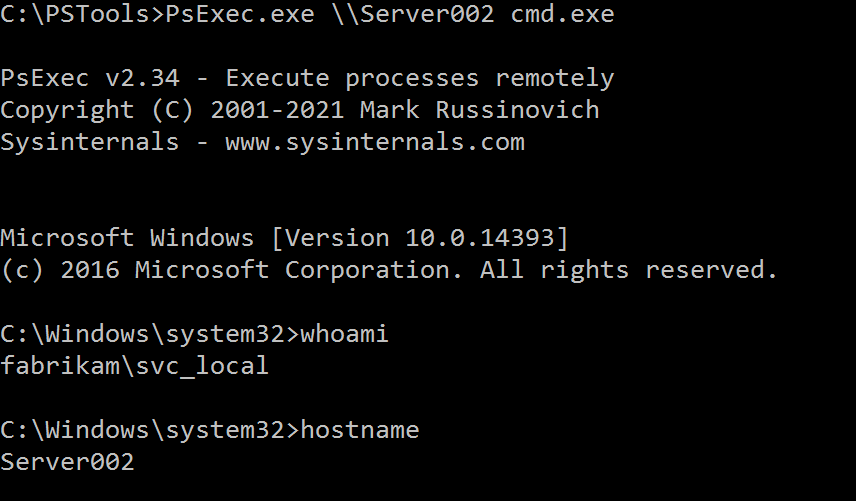Click the PsExec v2.34 version text
The image size is (856, 501).
97,78
